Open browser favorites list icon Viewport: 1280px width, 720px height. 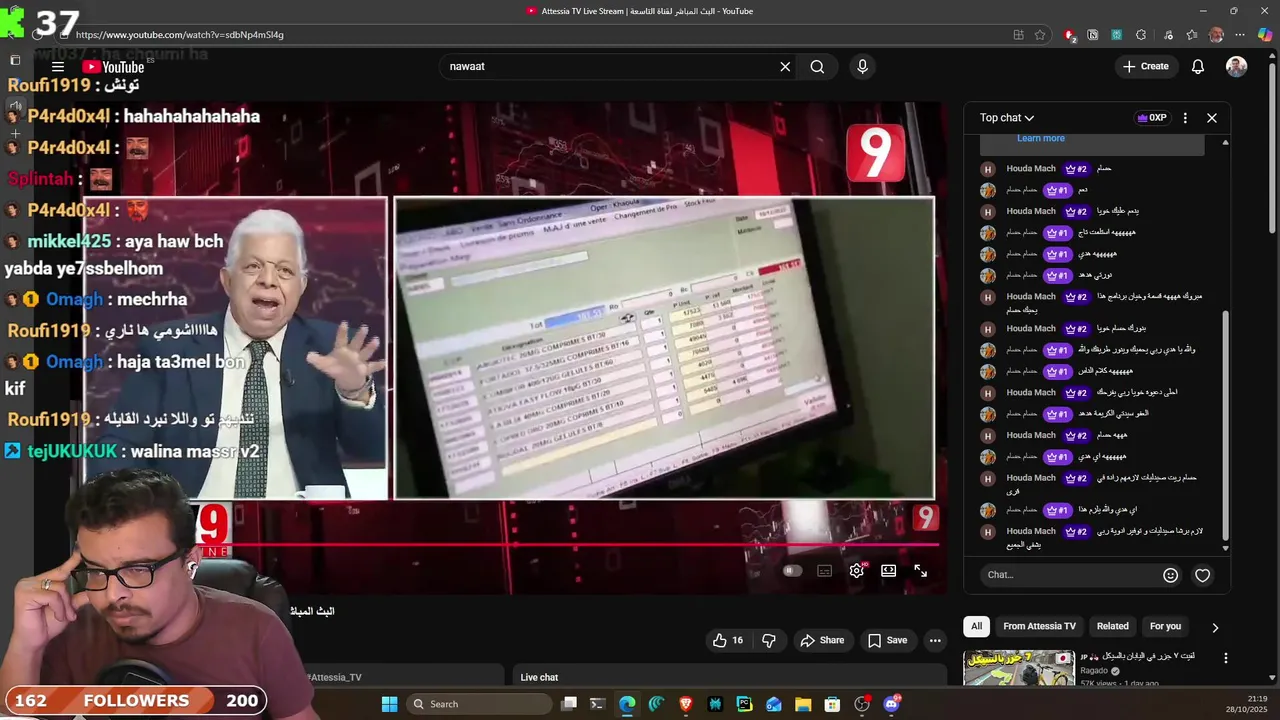click(x=1191, y=34)
